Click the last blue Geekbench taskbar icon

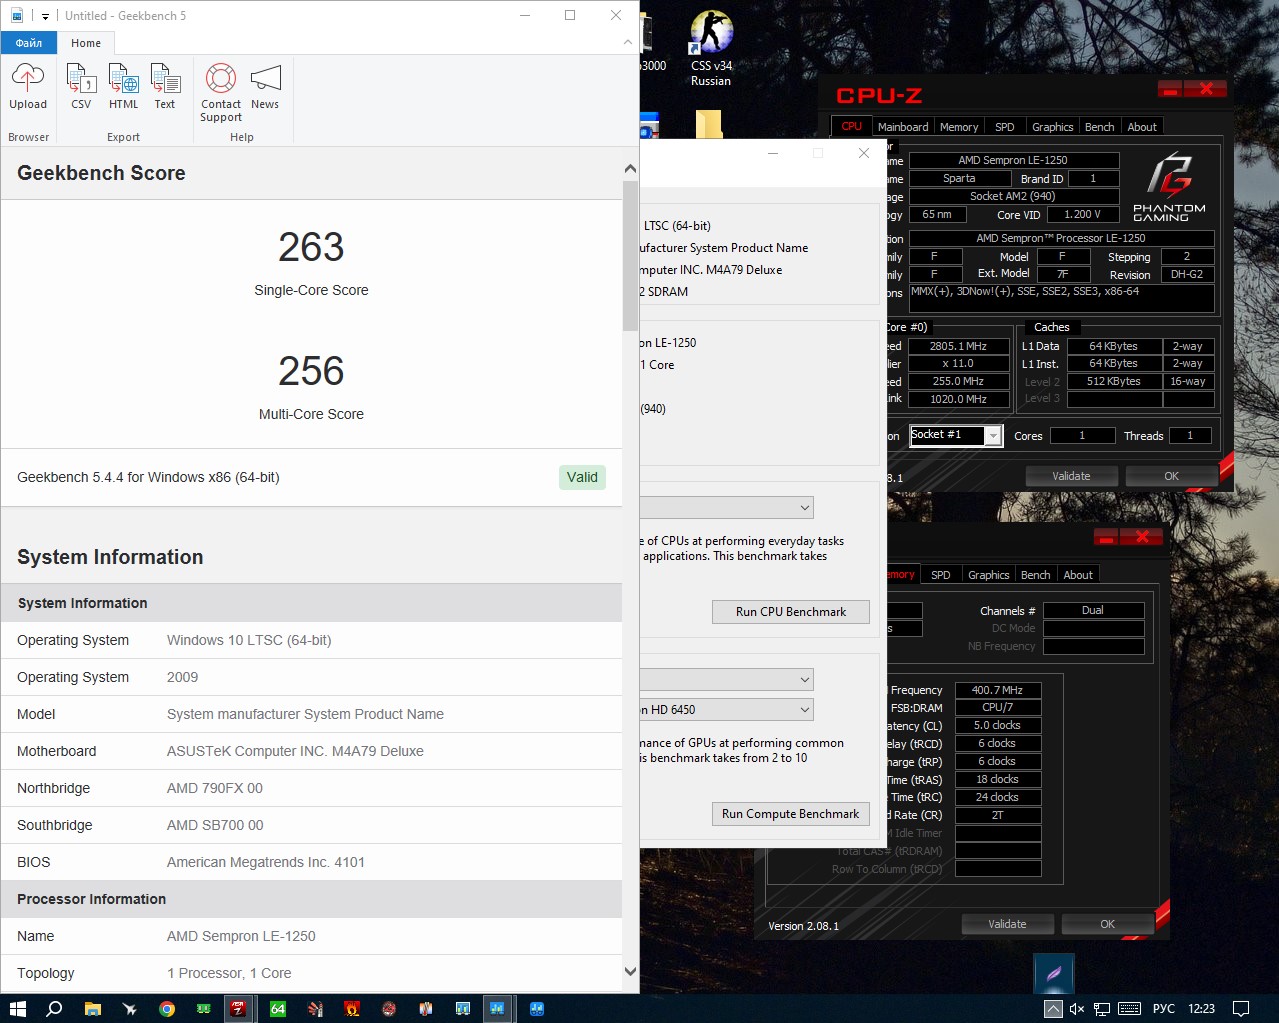pyautogui.click(x=536, y=1008)
